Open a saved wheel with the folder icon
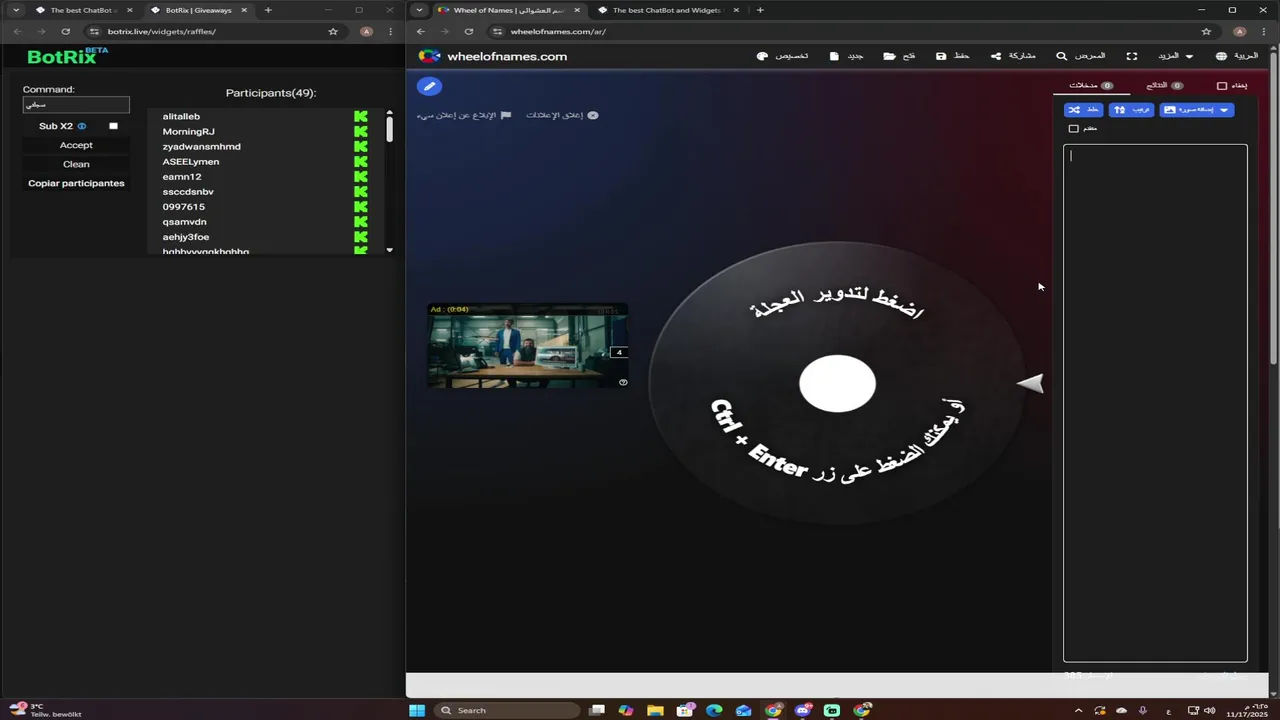The width and height of the screenshot is (1280, 720). tap(899, 56)
